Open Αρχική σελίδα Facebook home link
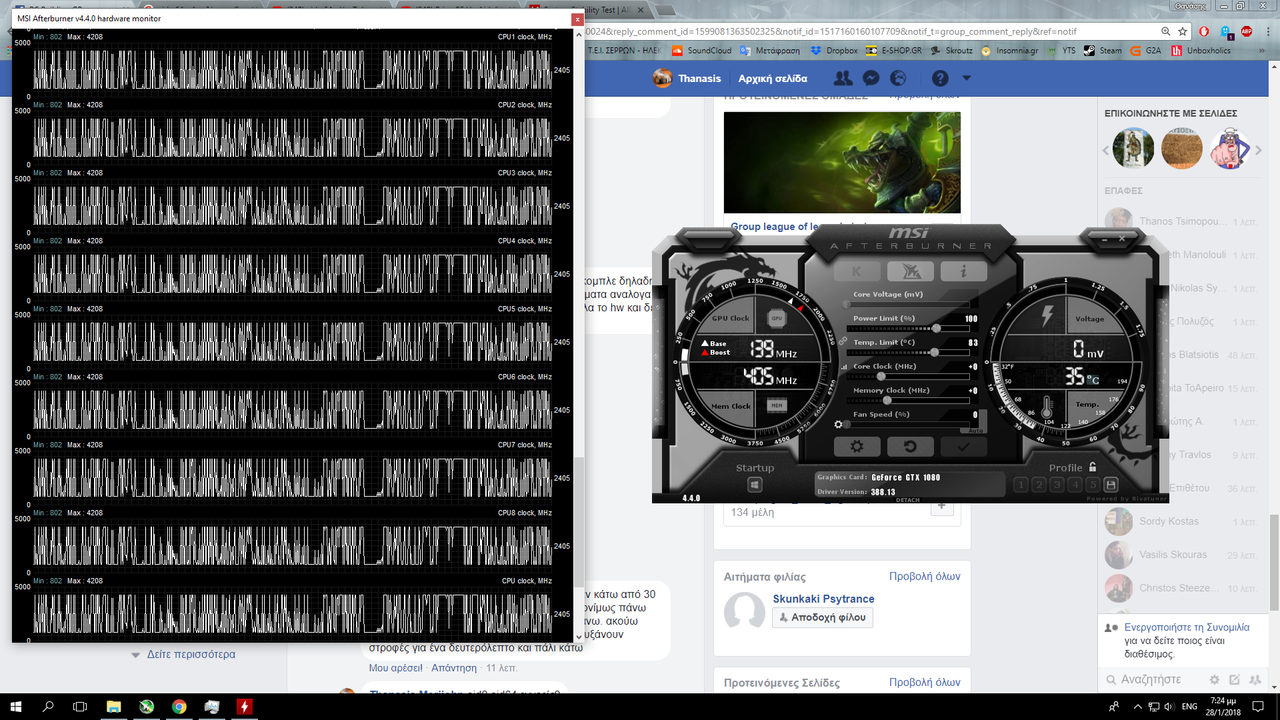 click(773, 78)
